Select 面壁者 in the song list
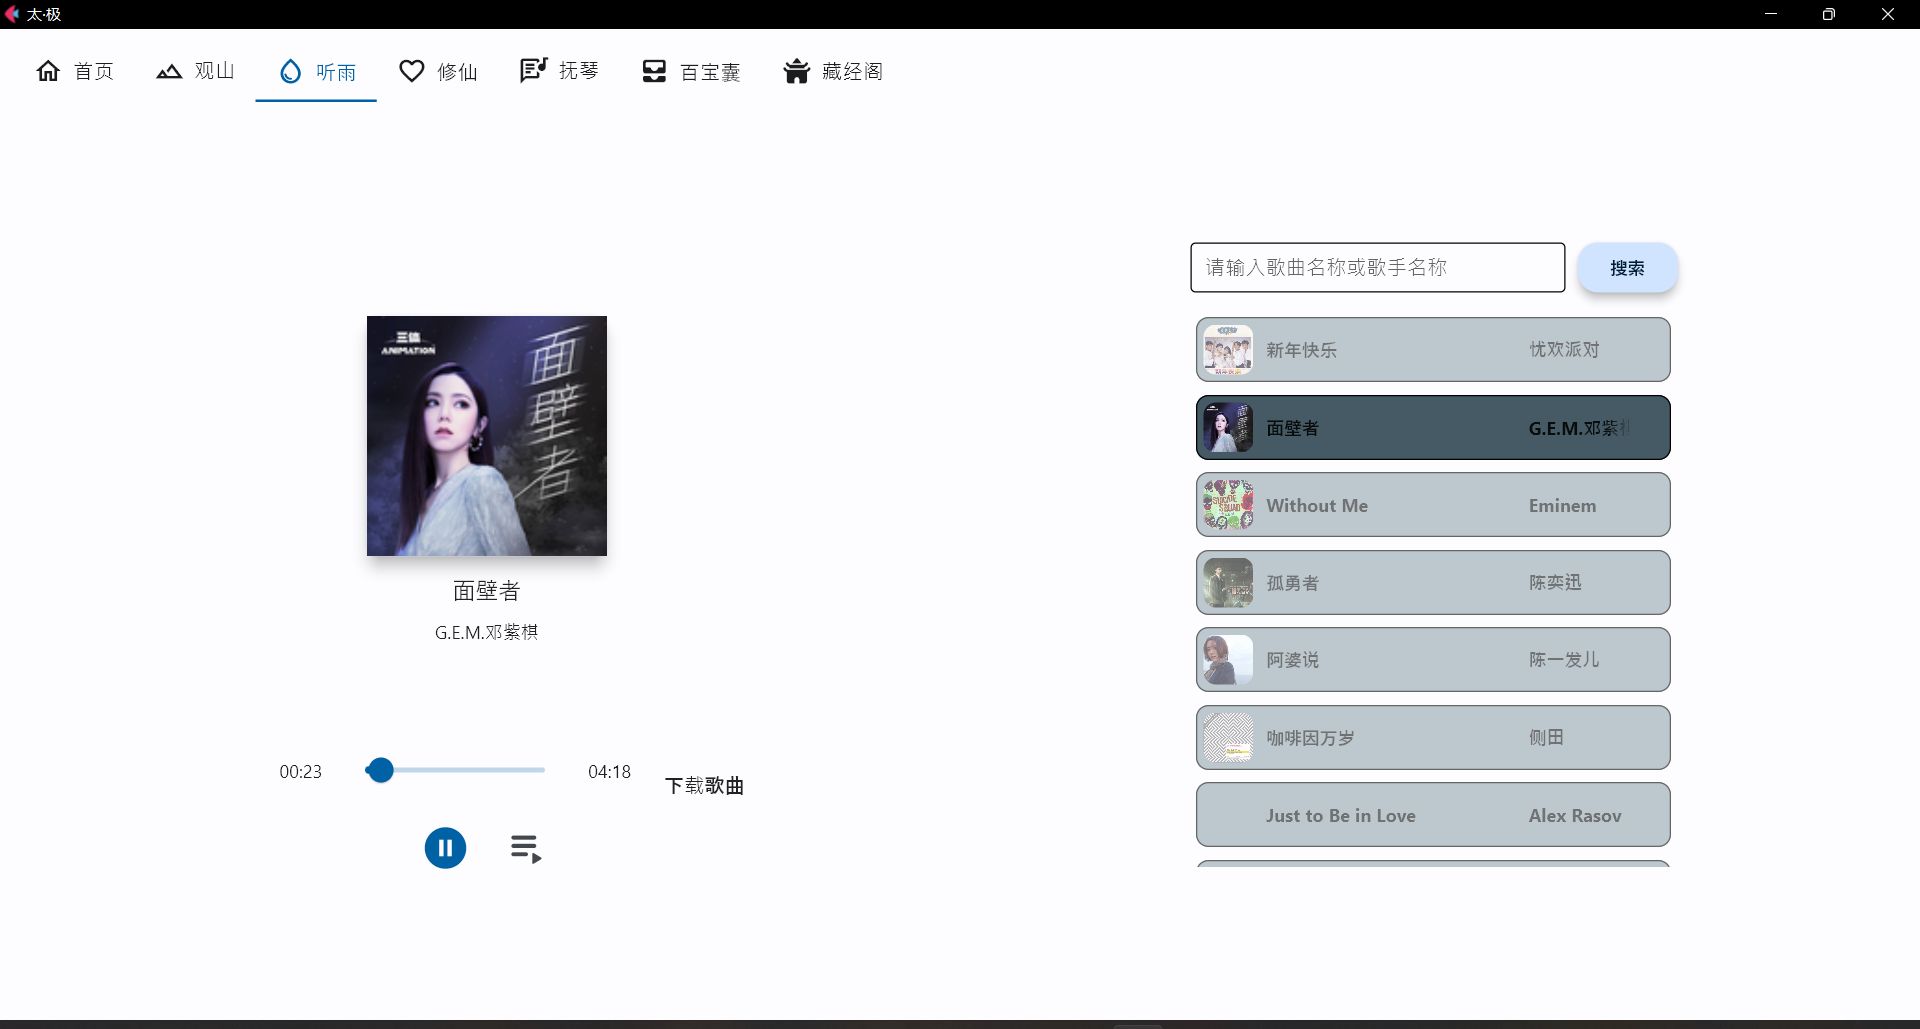1920x1029 pixels. 1433,427
